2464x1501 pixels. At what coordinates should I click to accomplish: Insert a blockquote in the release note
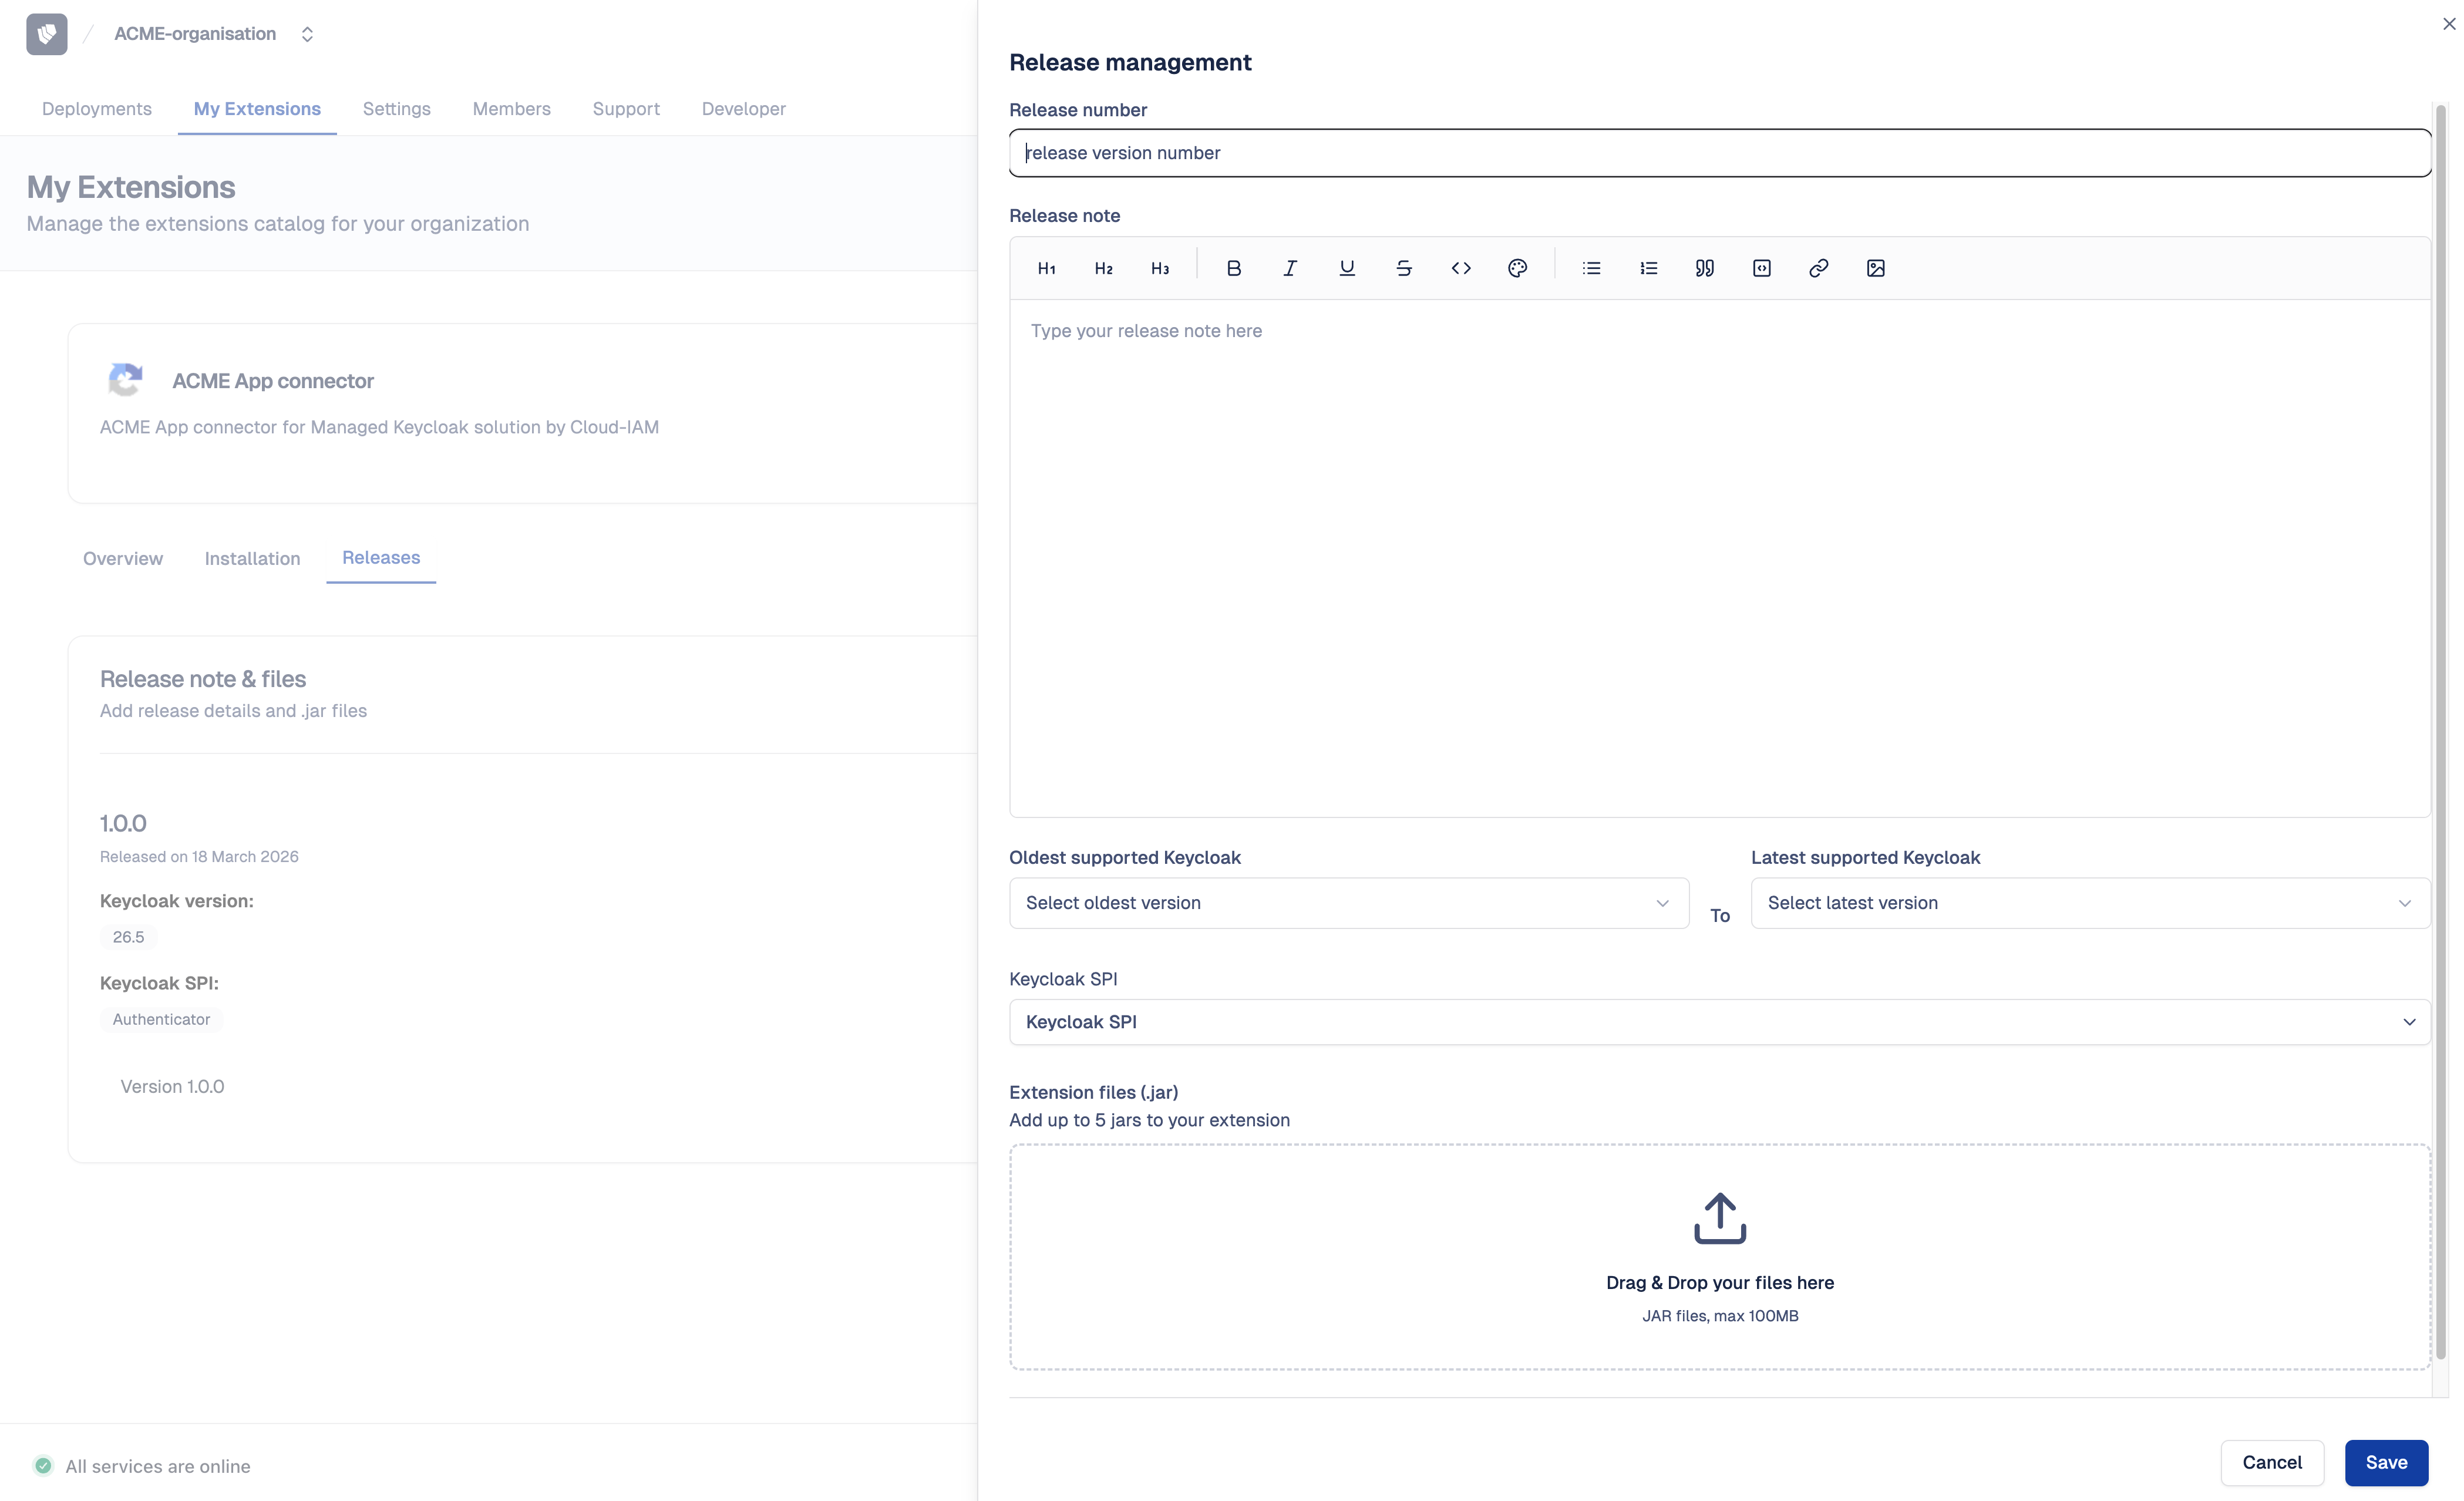click(1705, 268)
